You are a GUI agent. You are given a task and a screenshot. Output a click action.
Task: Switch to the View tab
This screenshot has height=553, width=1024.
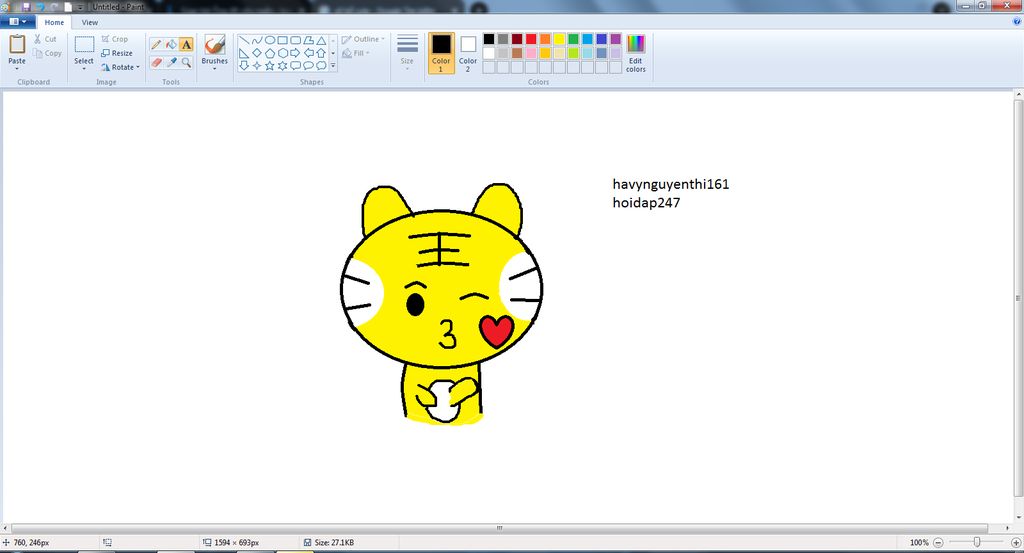[90, 22]
